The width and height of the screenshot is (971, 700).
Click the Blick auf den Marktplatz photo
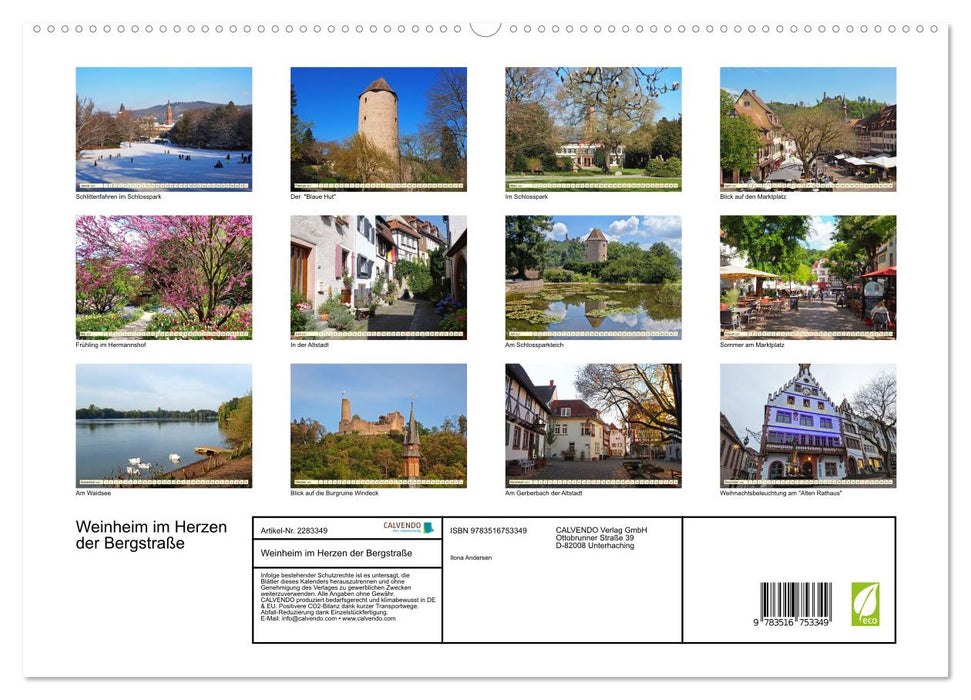click(808, 129)
